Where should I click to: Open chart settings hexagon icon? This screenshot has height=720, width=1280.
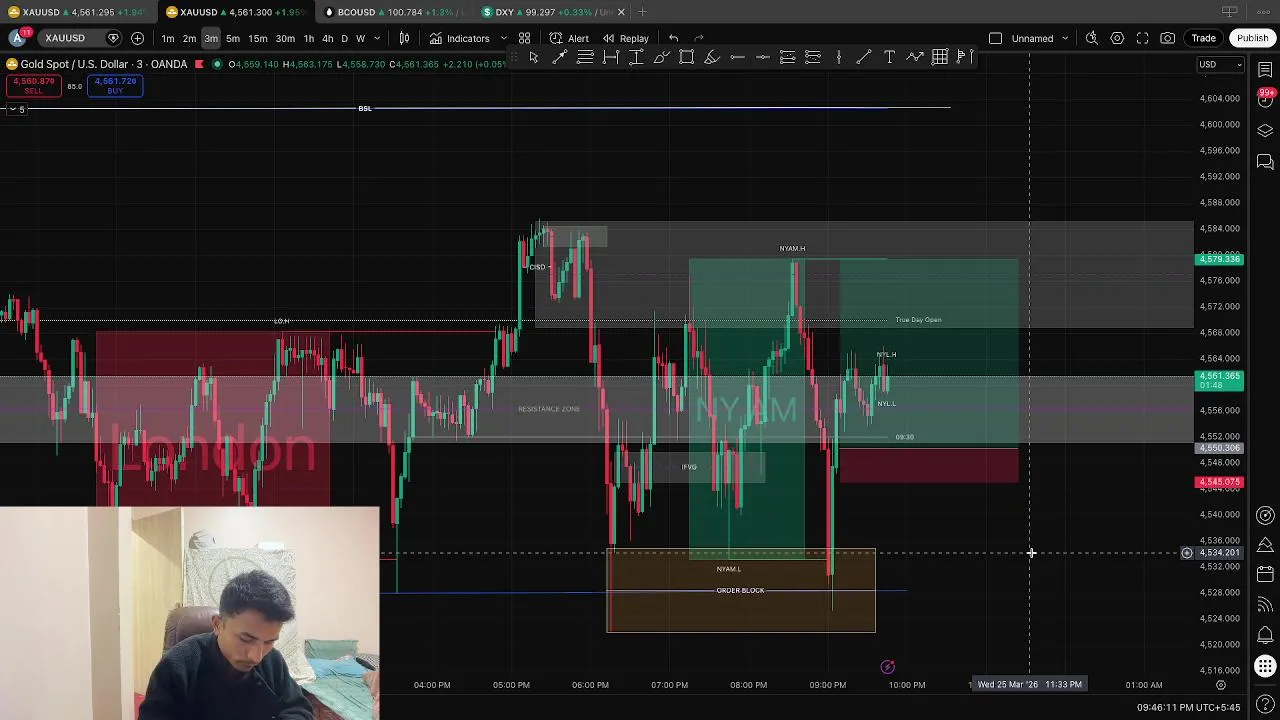point(1117,38)
